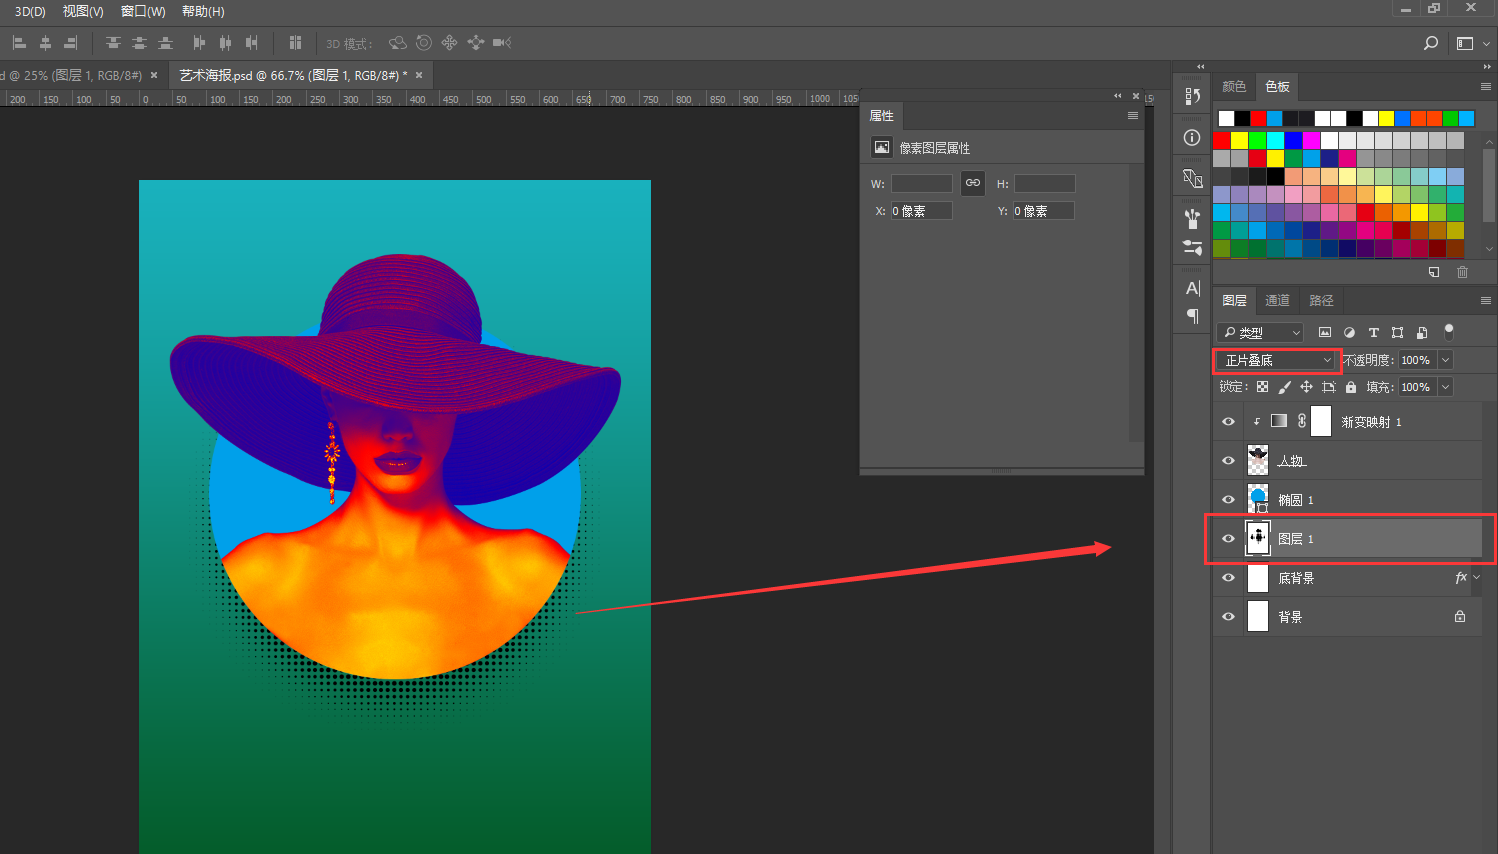Viewport: 1498px width, 854px height.
Task: Click the search magnifier icon
Action: click(x=1431, y=43)
